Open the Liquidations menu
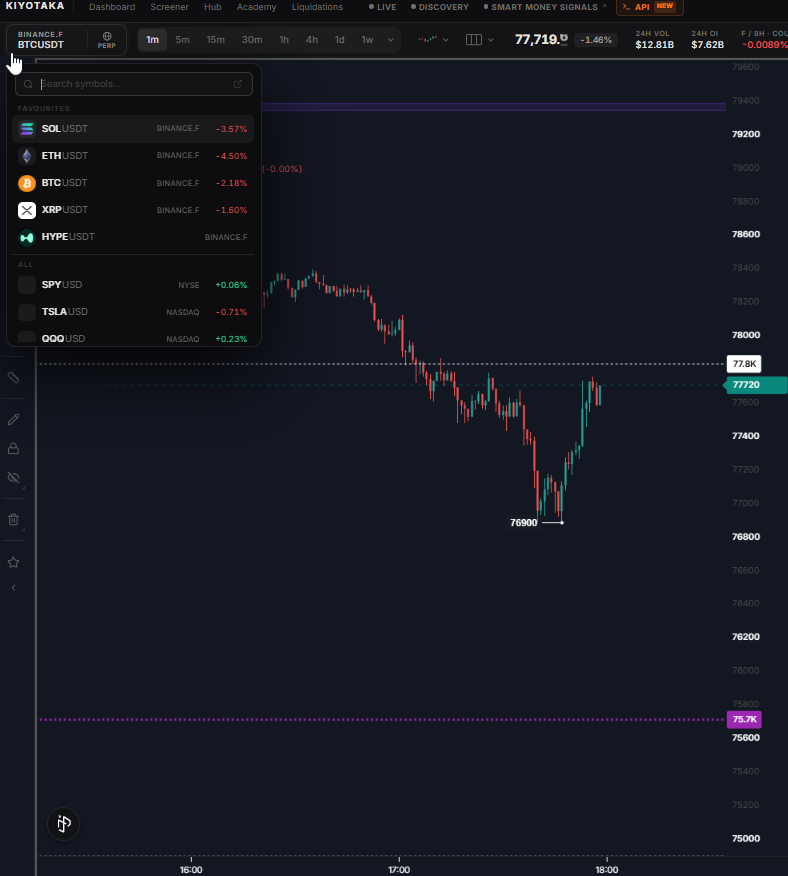This screenshot has width=788, height=876. coord(317,7)
